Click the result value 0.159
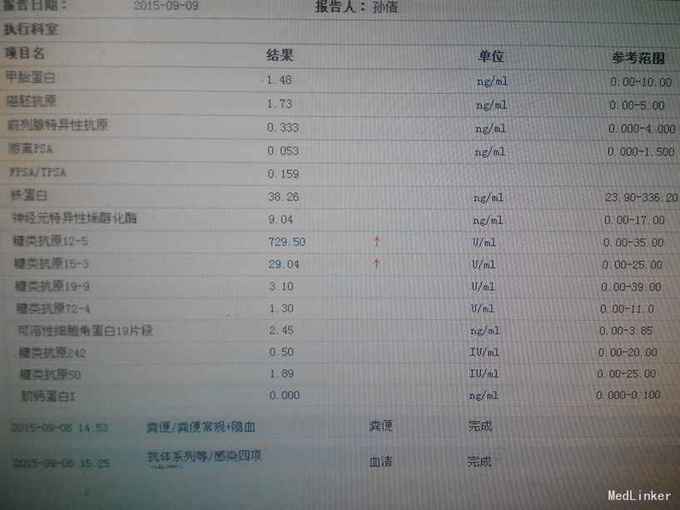The height and width of the screenshot is (510, 680). click(283, 174)
